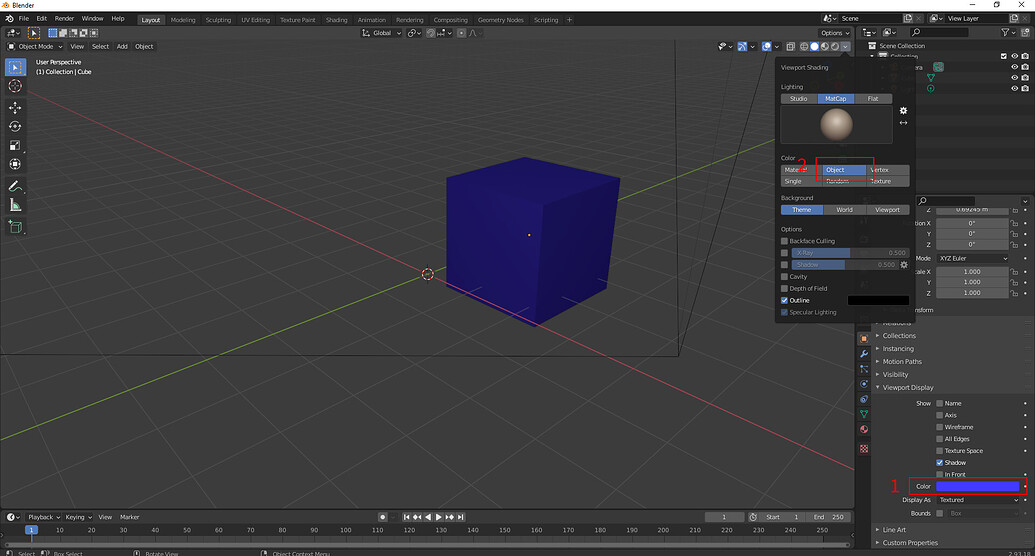Switch to the Shading workspace tab
Screen dimensions: 1035x556
pyautogui.click(x=336, y=20)
